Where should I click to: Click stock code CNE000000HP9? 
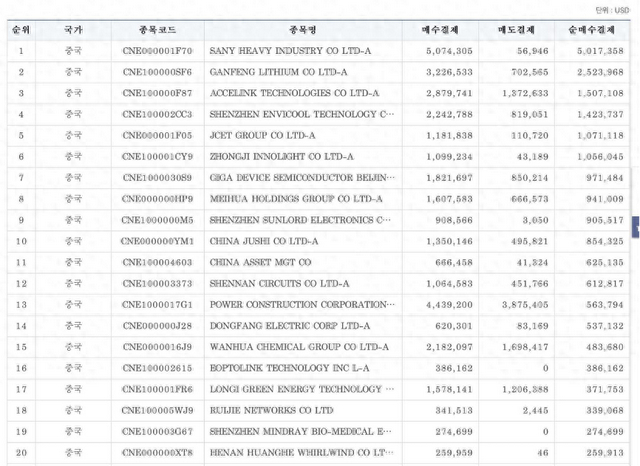pos(158,199)
